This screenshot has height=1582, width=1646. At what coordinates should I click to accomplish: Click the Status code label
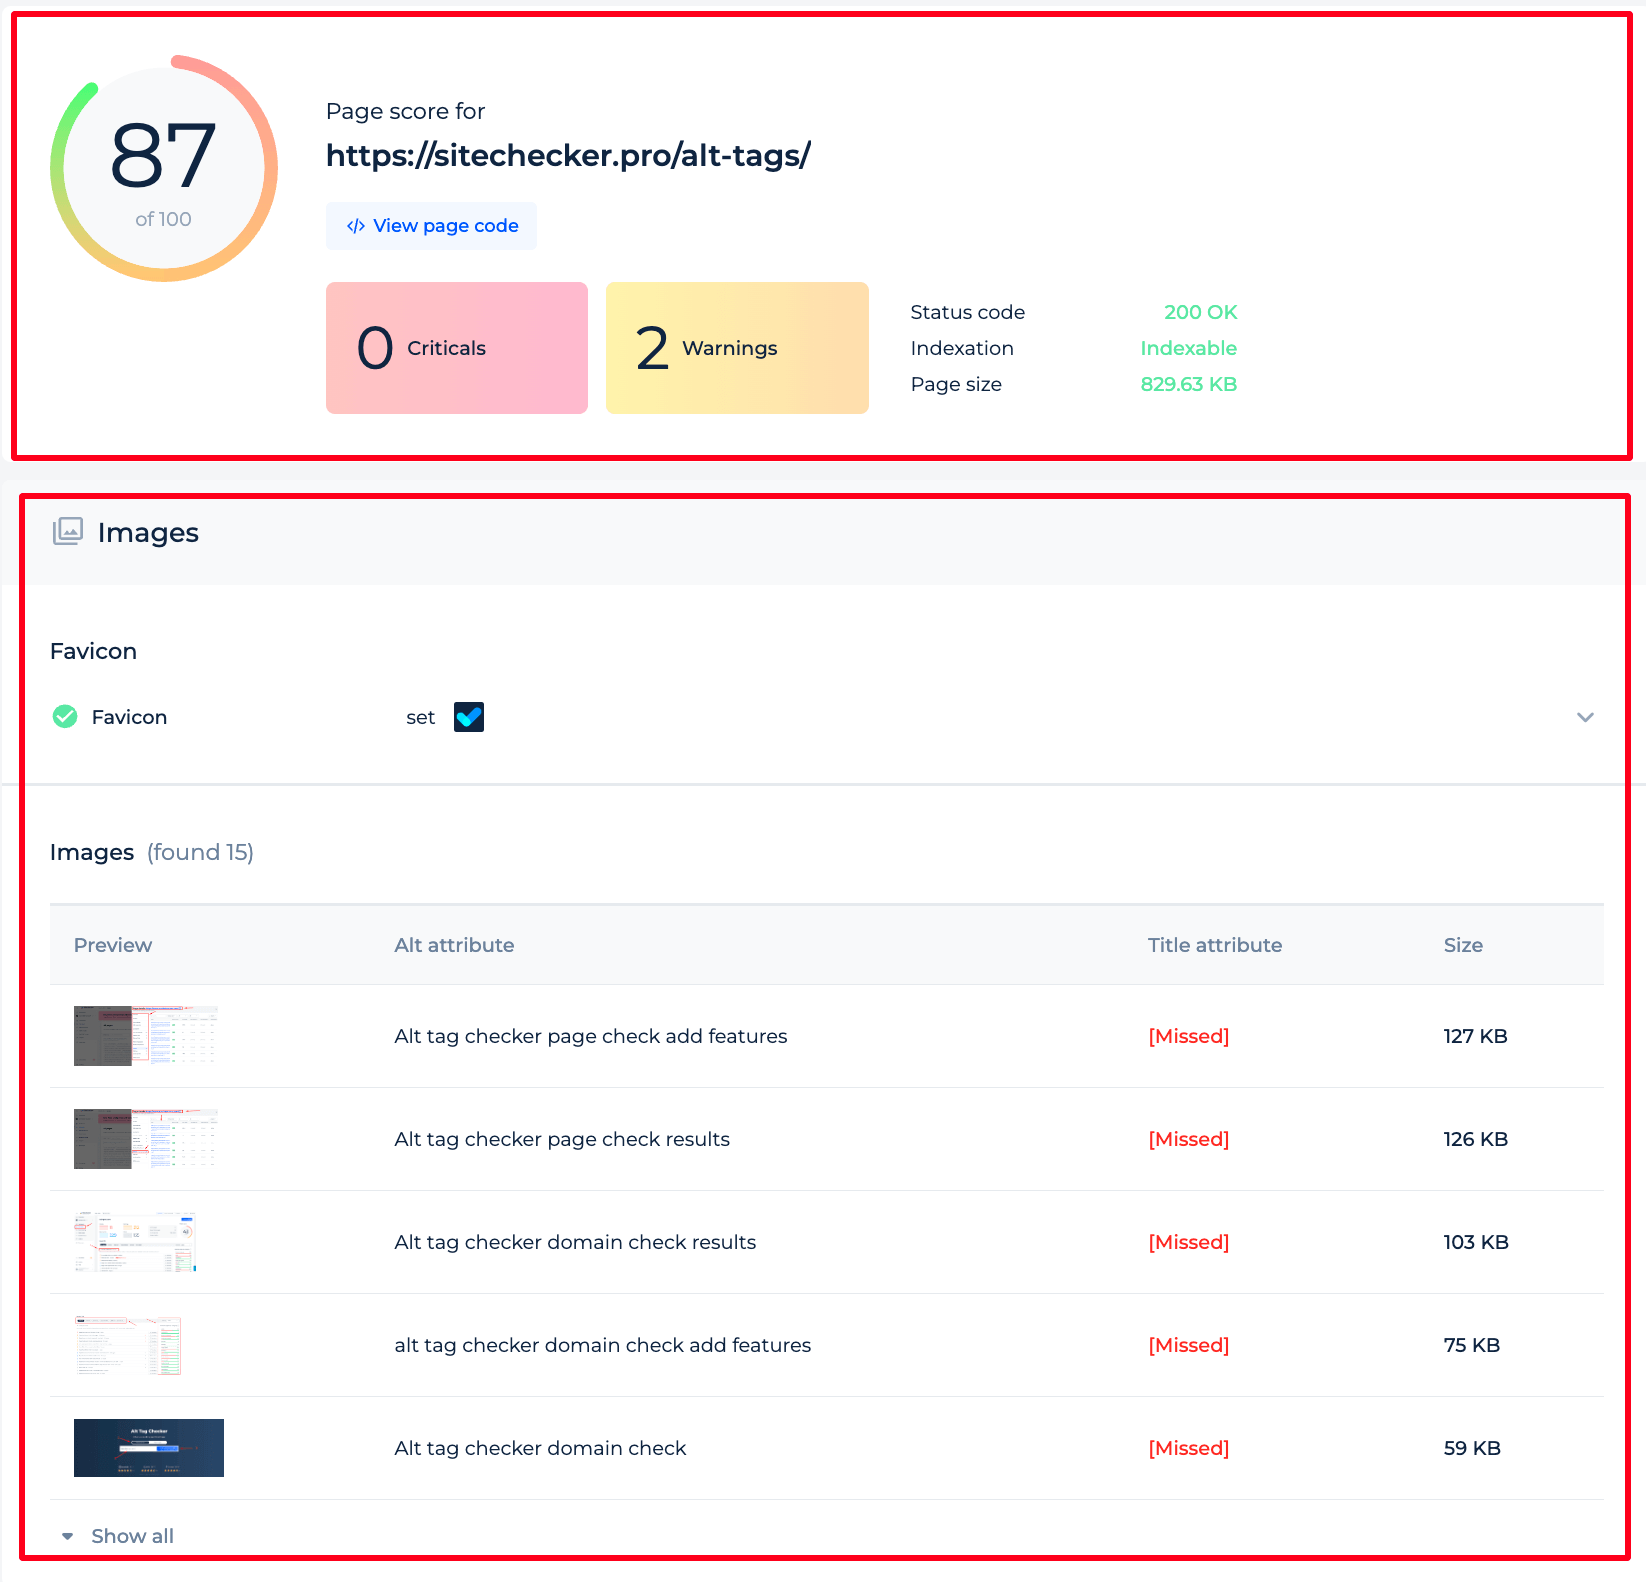968,312
